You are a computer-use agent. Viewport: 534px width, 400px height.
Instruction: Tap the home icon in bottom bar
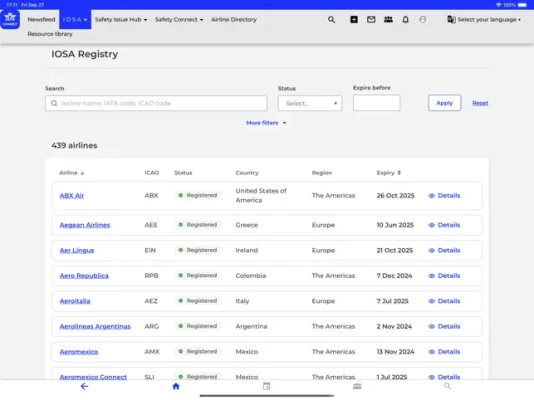[x=176, y=386]
